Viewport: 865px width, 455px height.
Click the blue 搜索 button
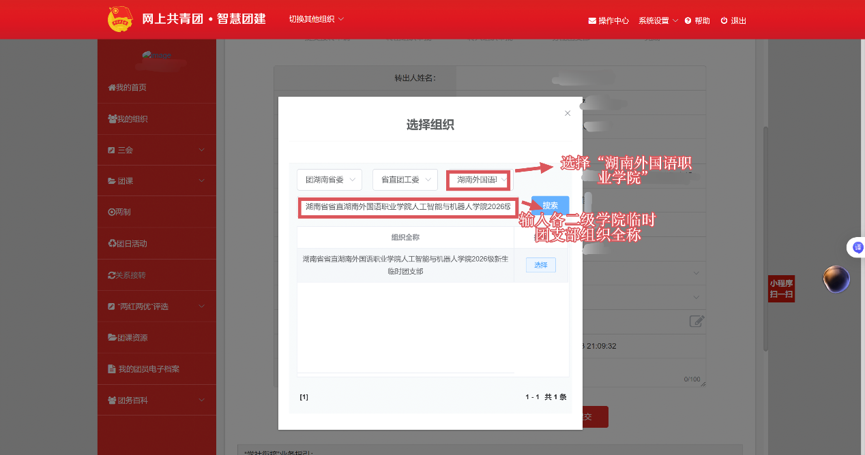550,205
